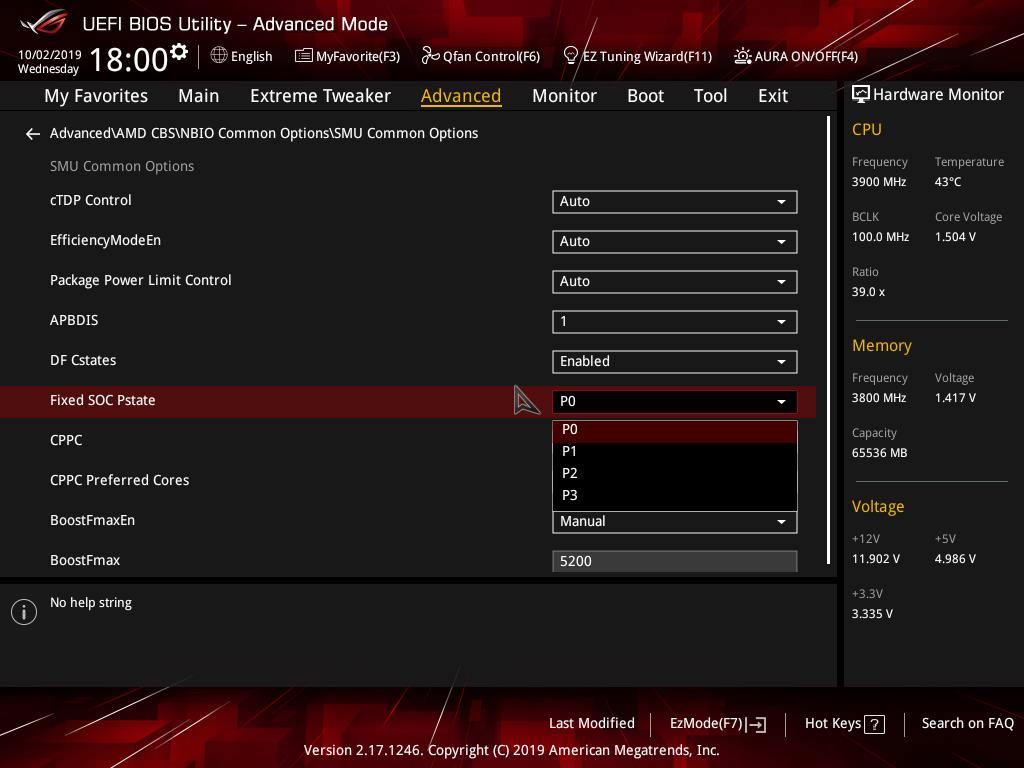This screenshot has height=768, width=1024.
Task: Open Qfan Control(F6)
Action: coord(481,56)
